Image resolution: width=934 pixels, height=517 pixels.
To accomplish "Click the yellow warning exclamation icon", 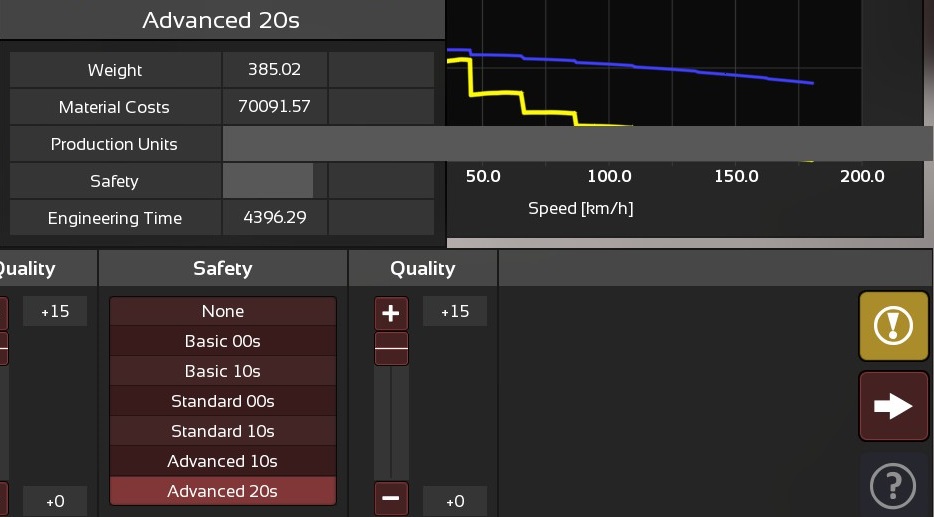I will coord(894,326).
